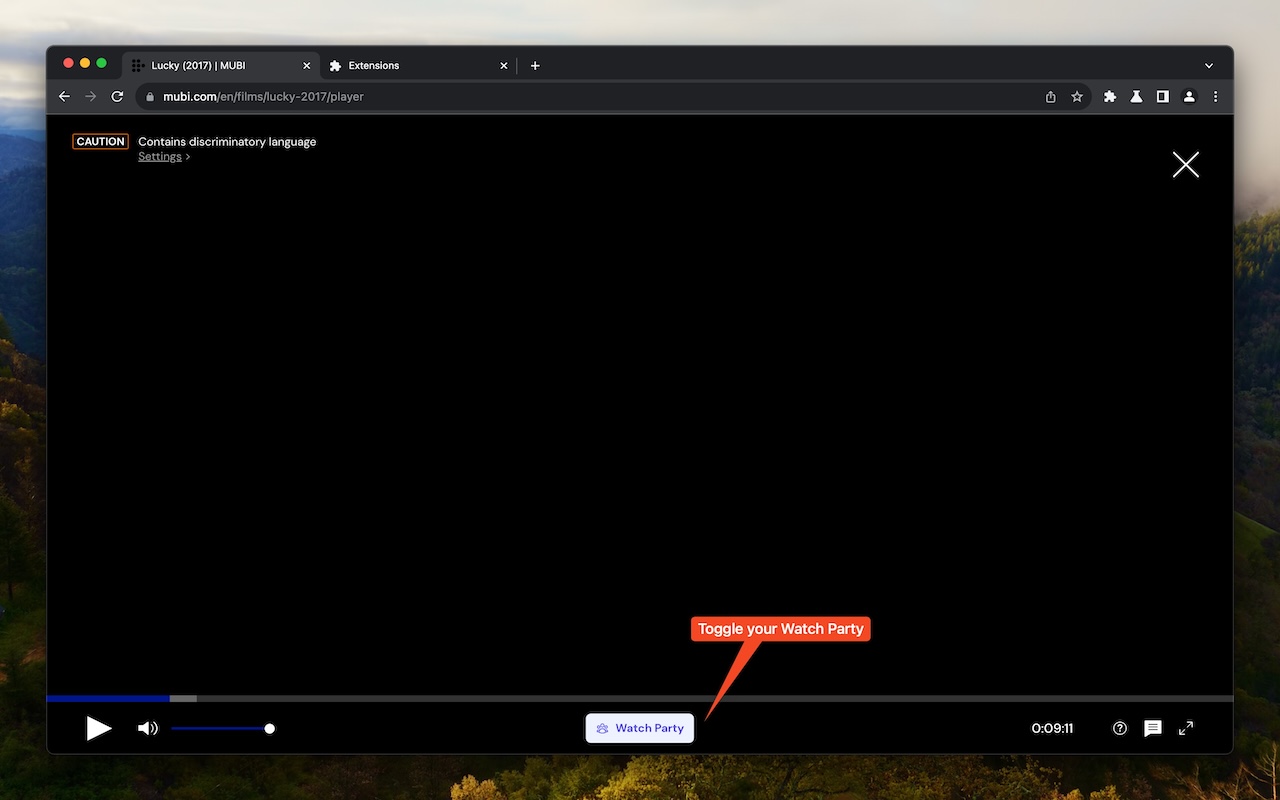Go back to the previous page
1280x800 pixels.
65,97
